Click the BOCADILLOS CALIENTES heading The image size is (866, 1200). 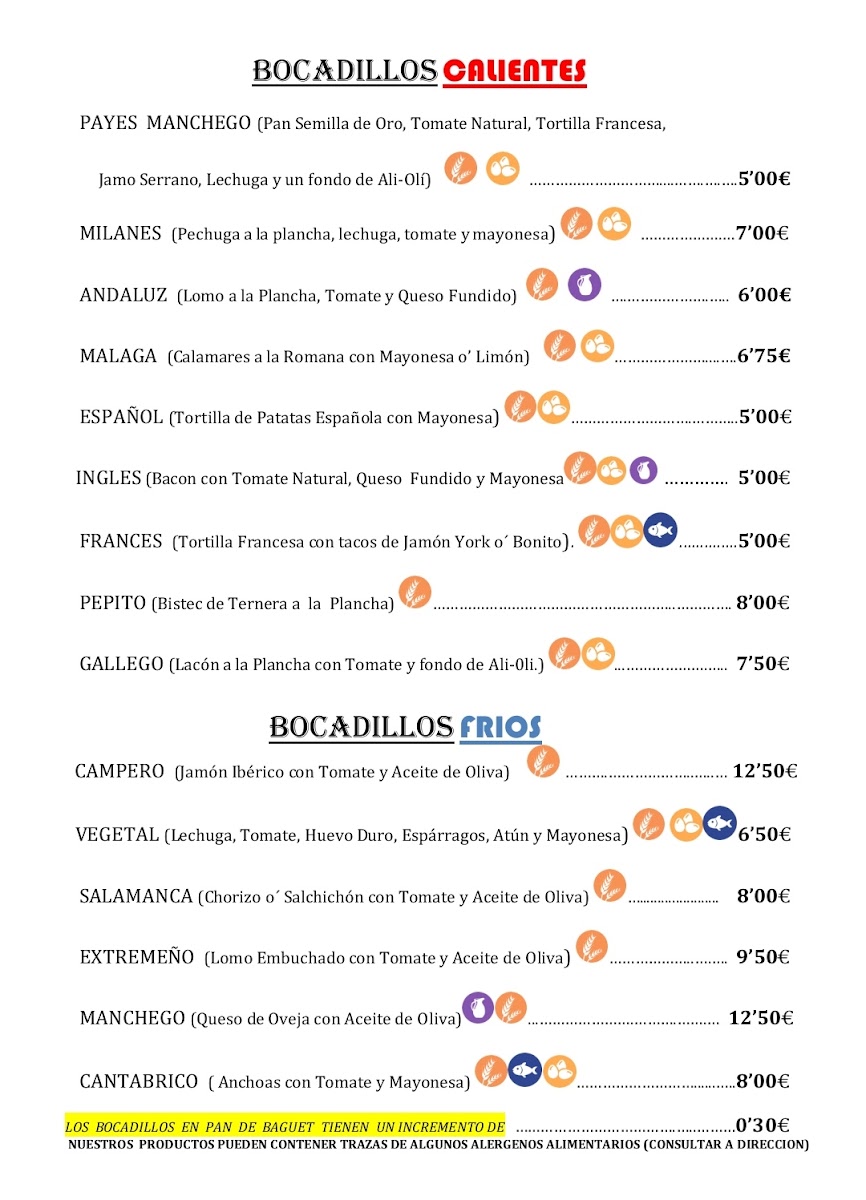click(x=419, y=71)
